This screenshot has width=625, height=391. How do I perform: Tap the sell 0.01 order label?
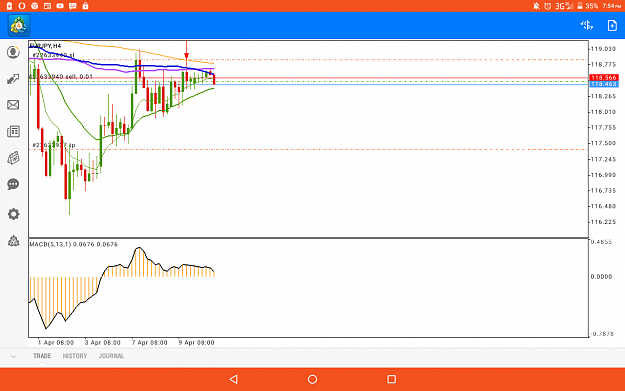(61, 77)
